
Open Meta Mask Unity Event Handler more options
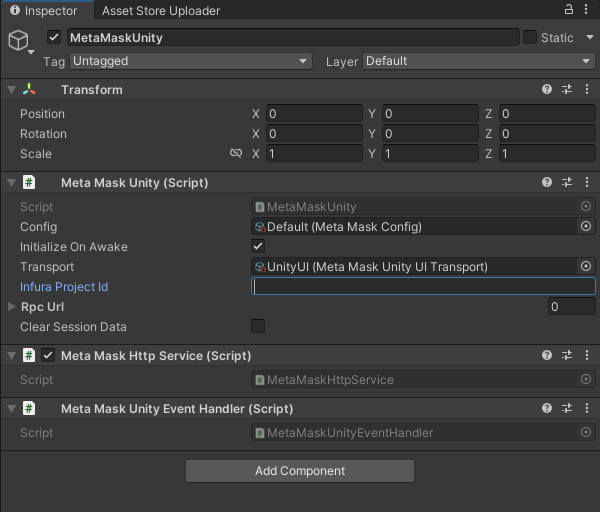pos(587,408)
